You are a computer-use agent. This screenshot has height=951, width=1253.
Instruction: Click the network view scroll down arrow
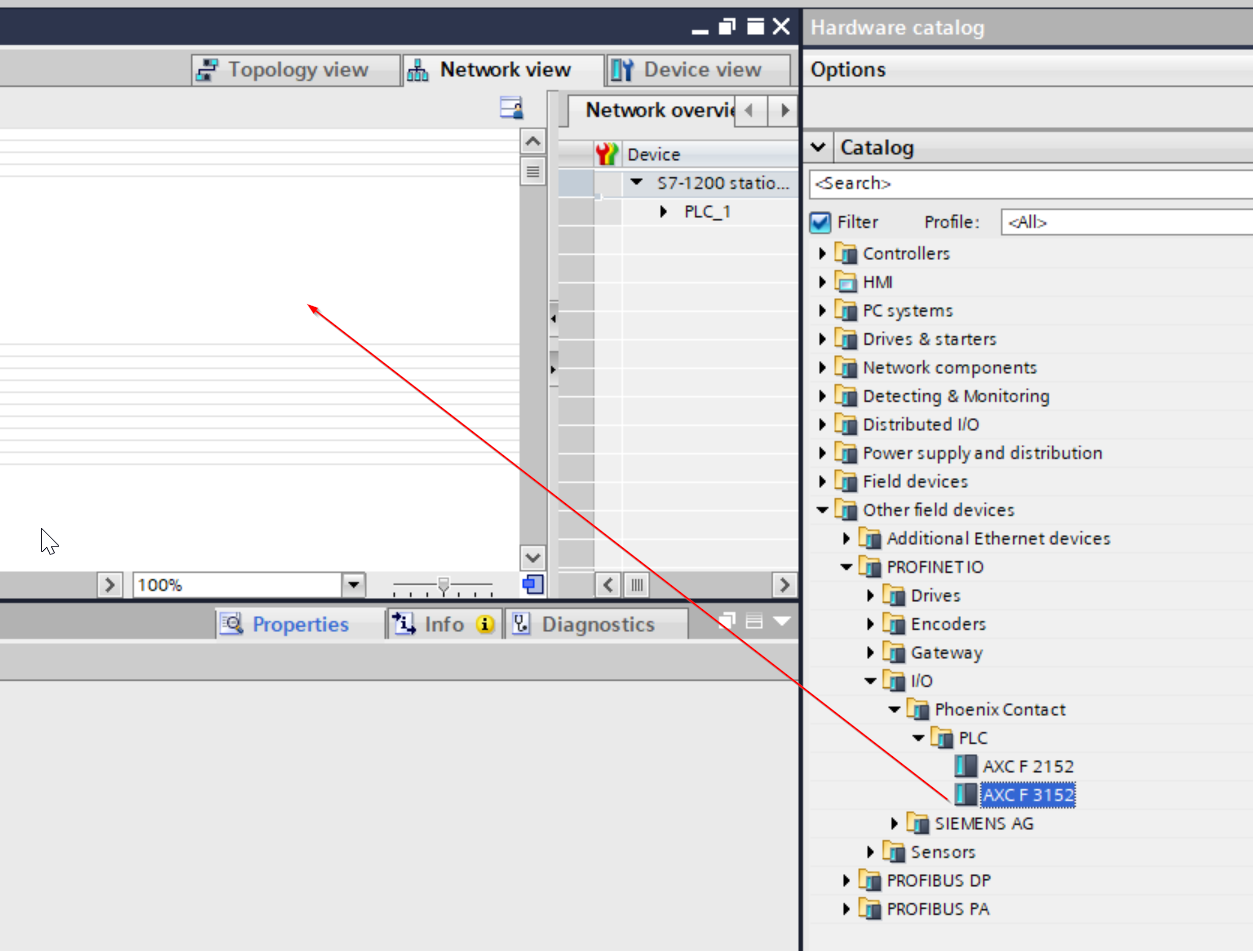(533, 557)
